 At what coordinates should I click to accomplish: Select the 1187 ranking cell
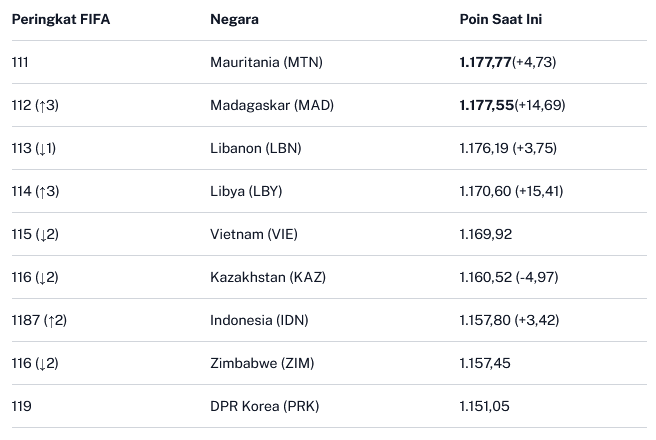coord(39,320)
